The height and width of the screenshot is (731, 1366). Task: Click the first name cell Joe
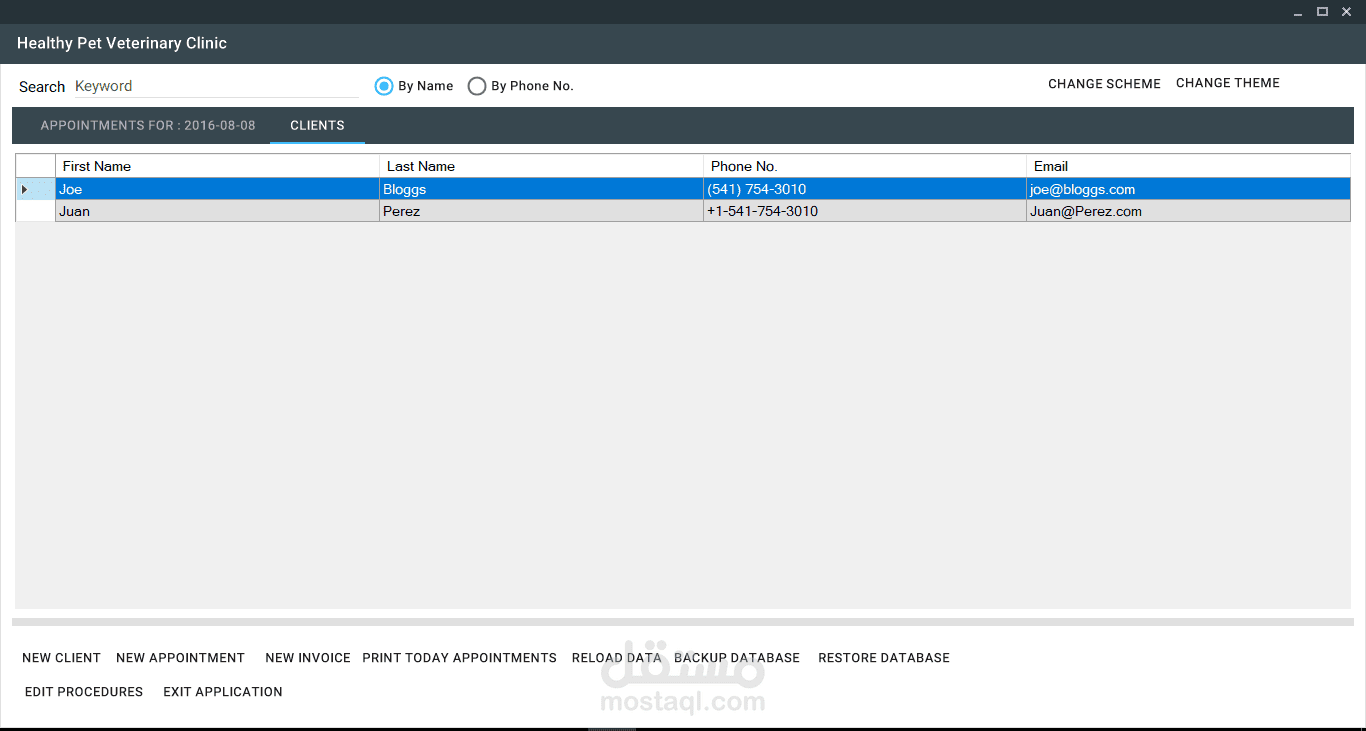(x=217, y=189)
